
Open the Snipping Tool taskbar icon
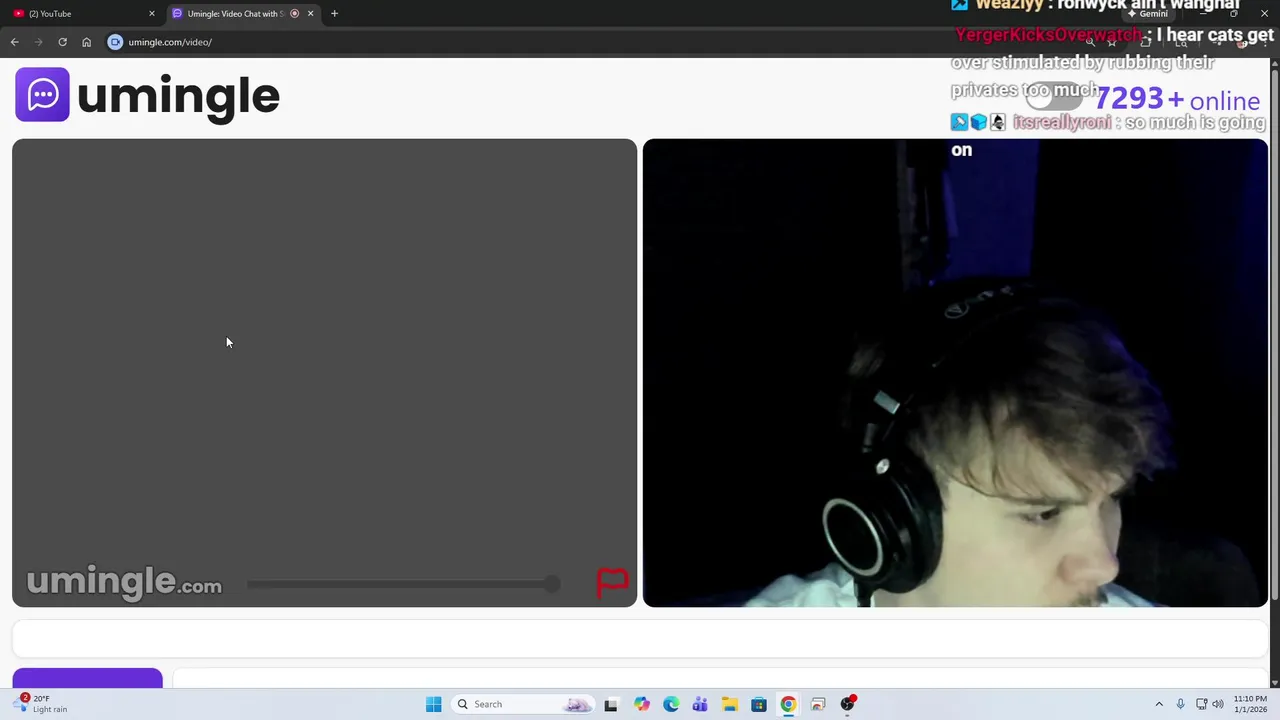click(x=818, y=704)
